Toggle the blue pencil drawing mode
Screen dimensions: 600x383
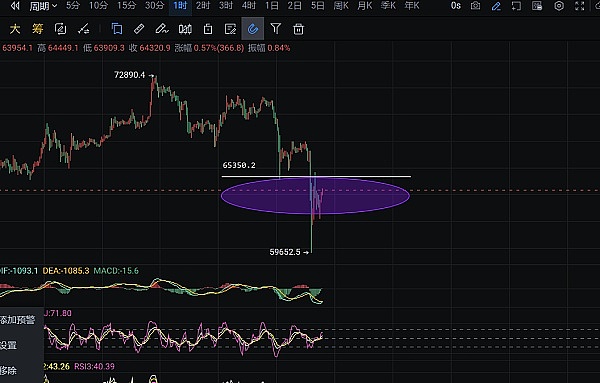[x=496, y=6]
